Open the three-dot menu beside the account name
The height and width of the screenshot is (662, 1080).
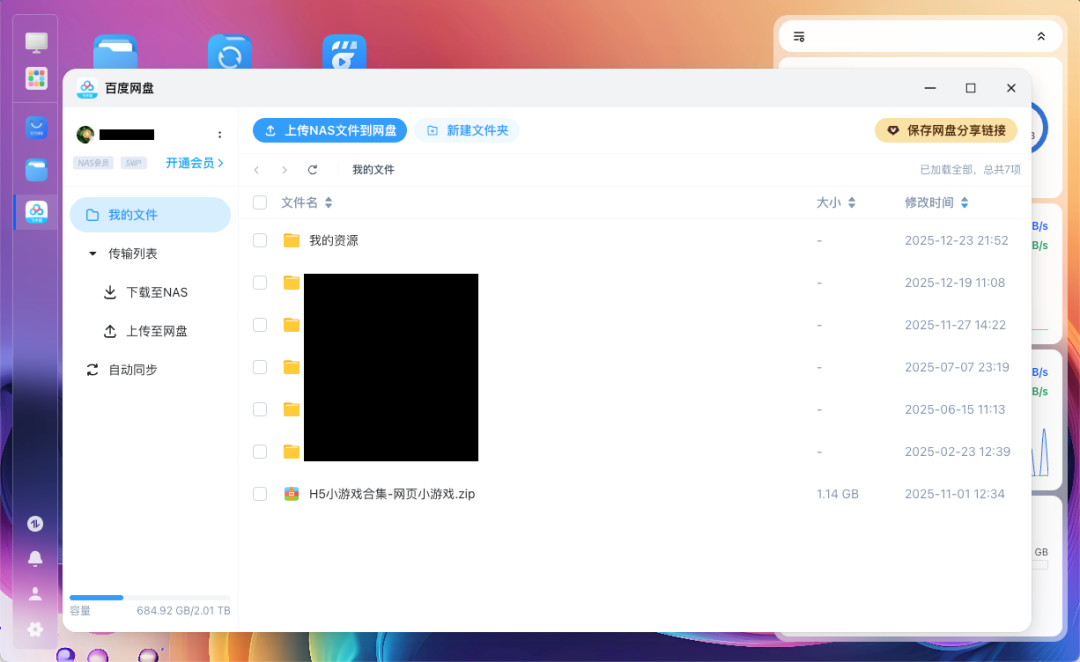220,134
